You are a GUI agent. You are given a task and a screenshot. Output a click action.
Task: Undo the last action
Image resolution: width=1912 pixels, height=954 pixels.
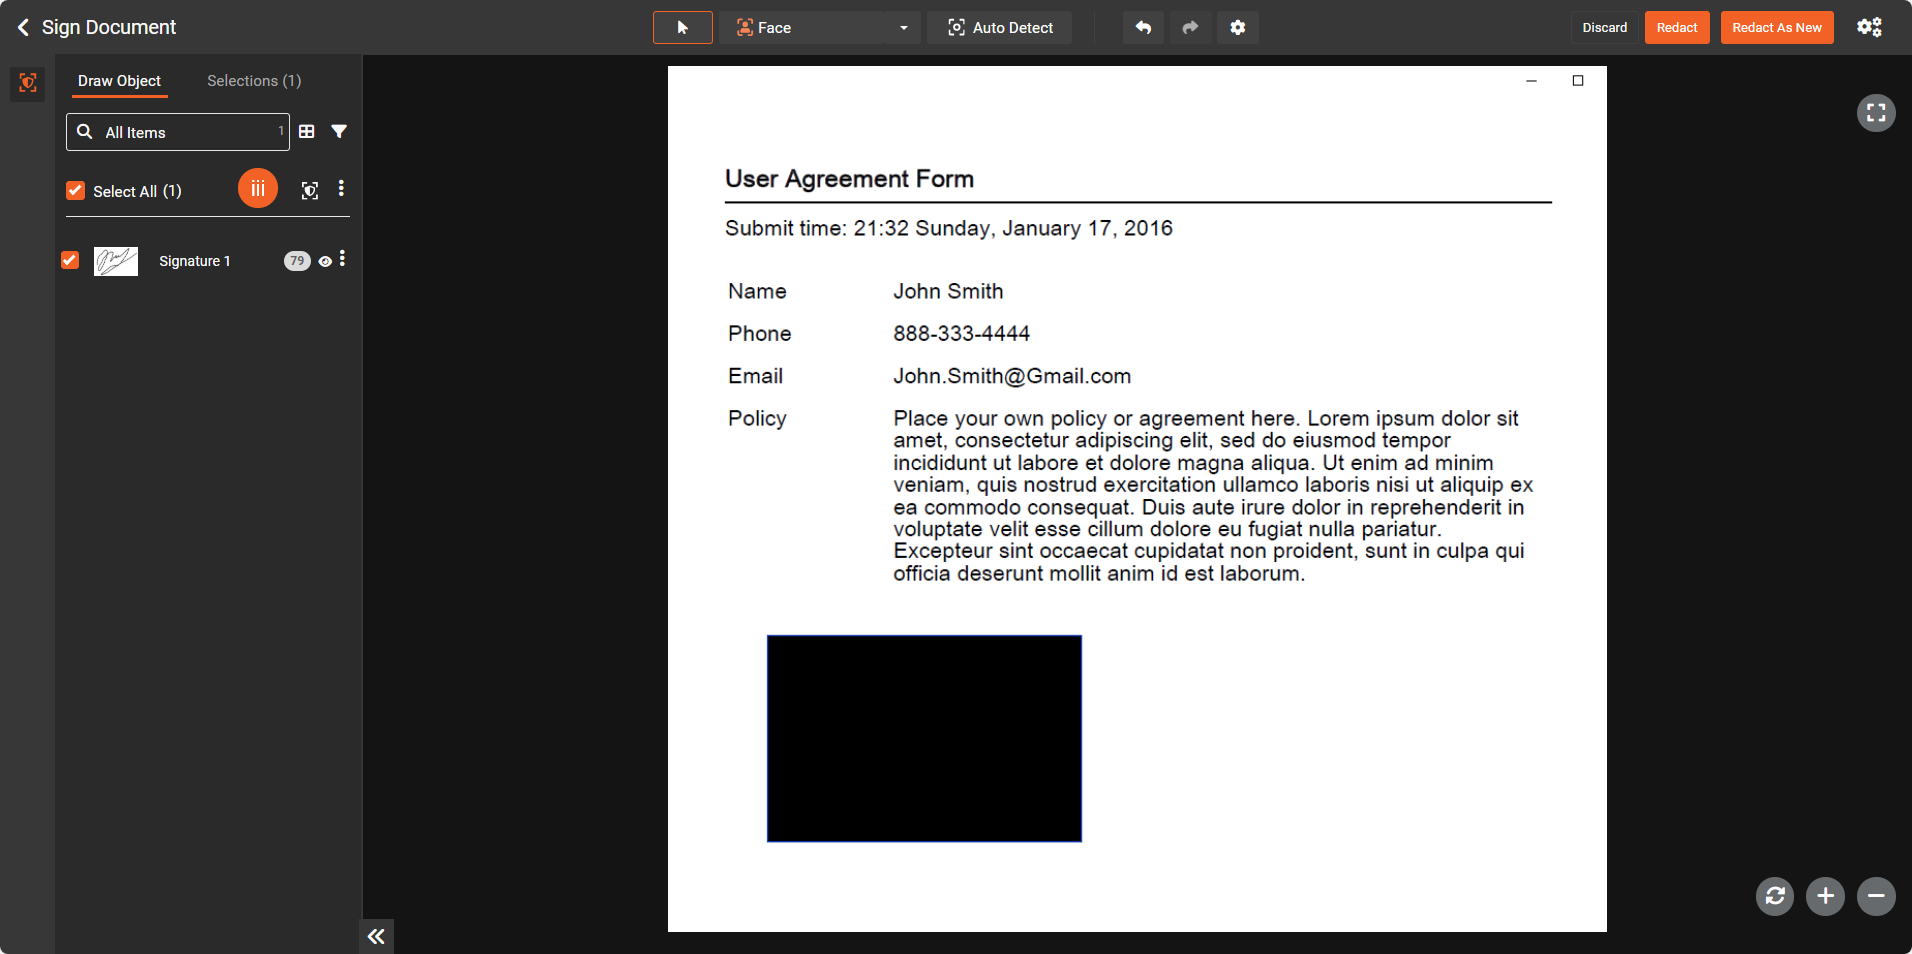point(1143,28)
